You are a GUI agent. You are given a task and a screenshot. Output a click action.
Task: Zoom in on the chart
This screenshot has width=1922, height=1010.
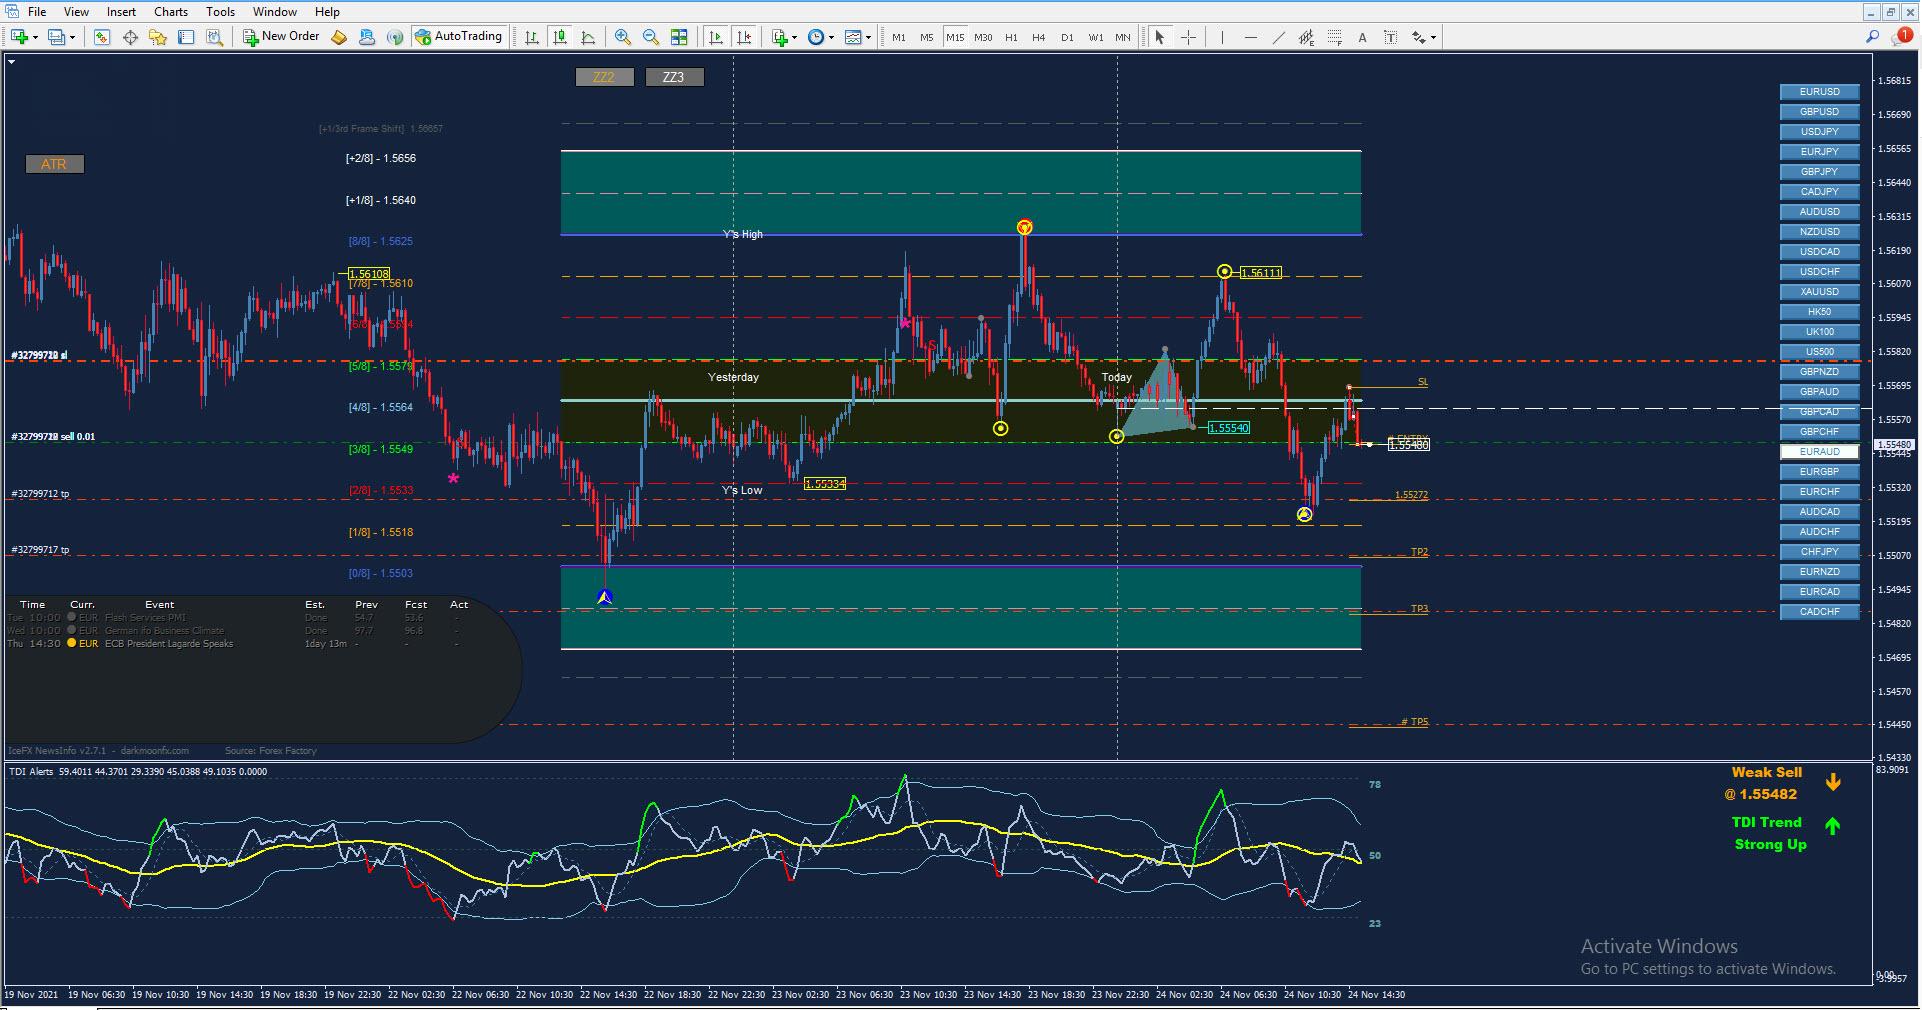coord(622,37)
